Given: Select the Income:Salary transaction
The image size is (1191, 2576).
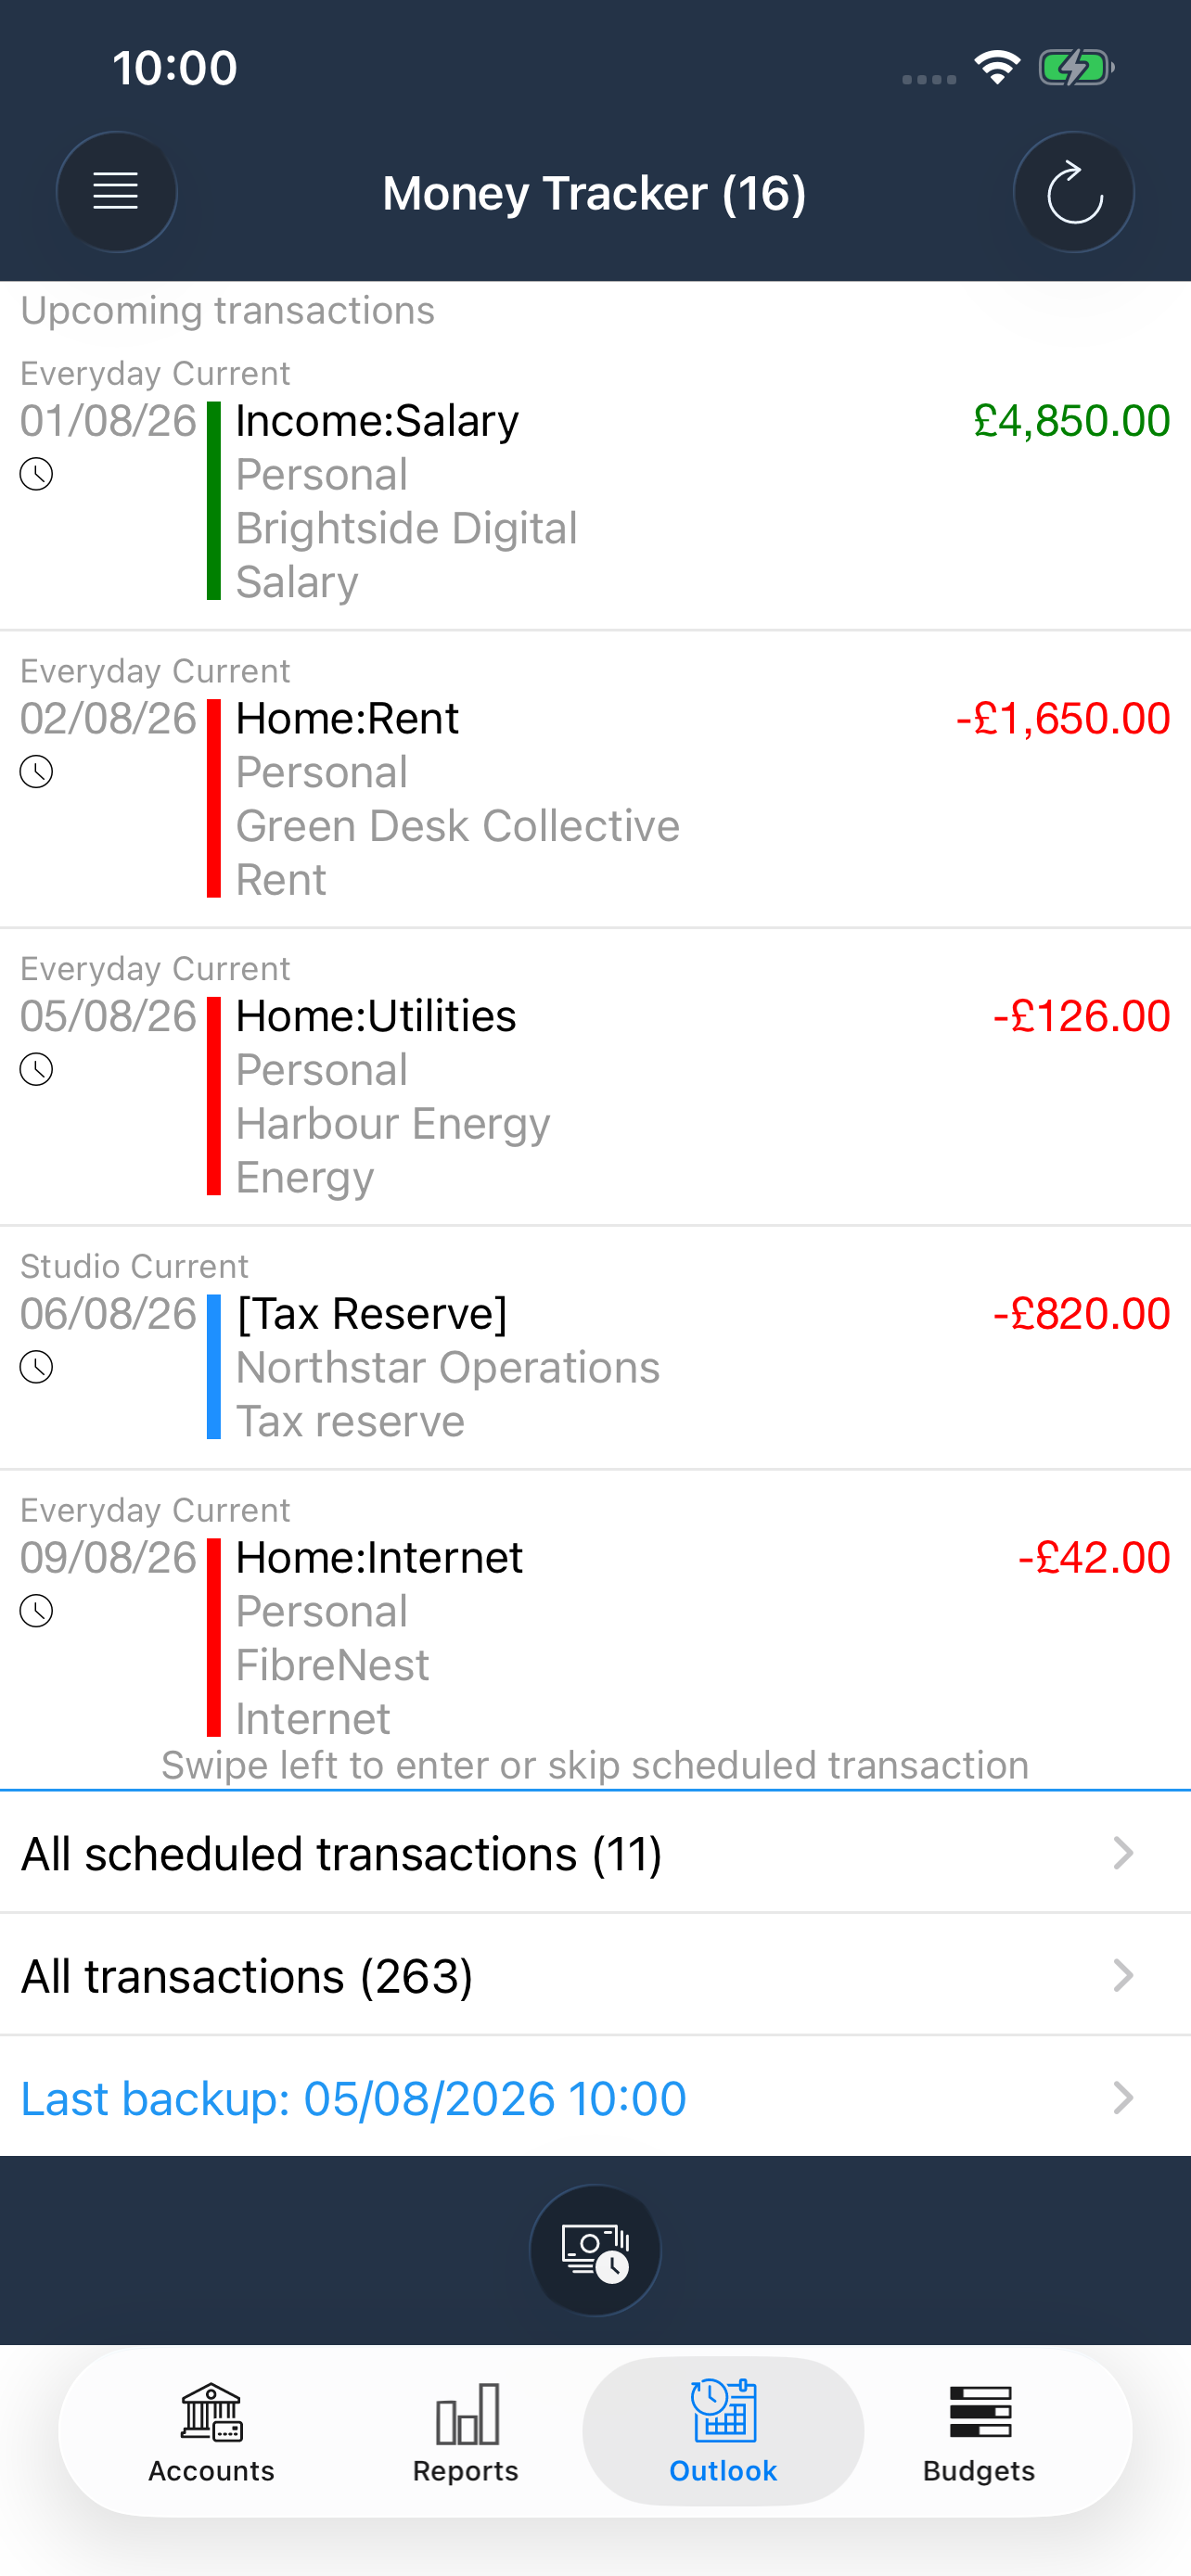Looking at the screenshot, I should tap(595, 480).
